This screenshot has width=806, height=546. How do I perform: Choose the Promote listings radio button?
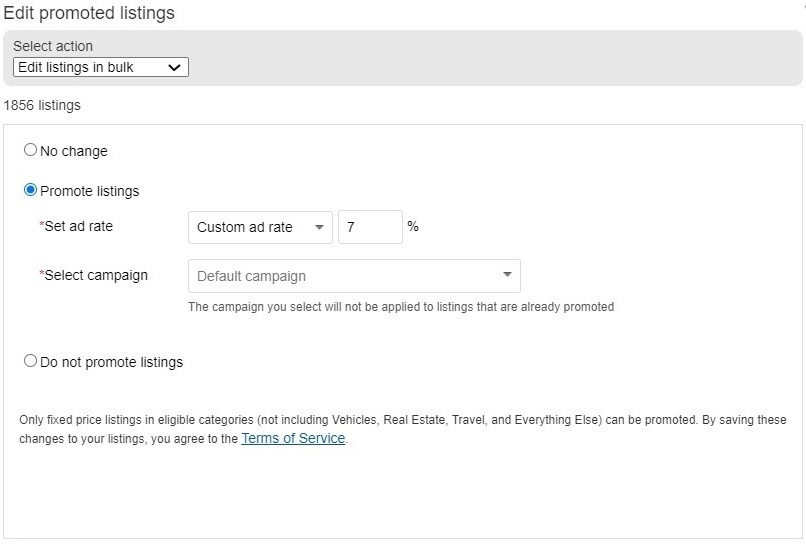[x=30, y=190]
